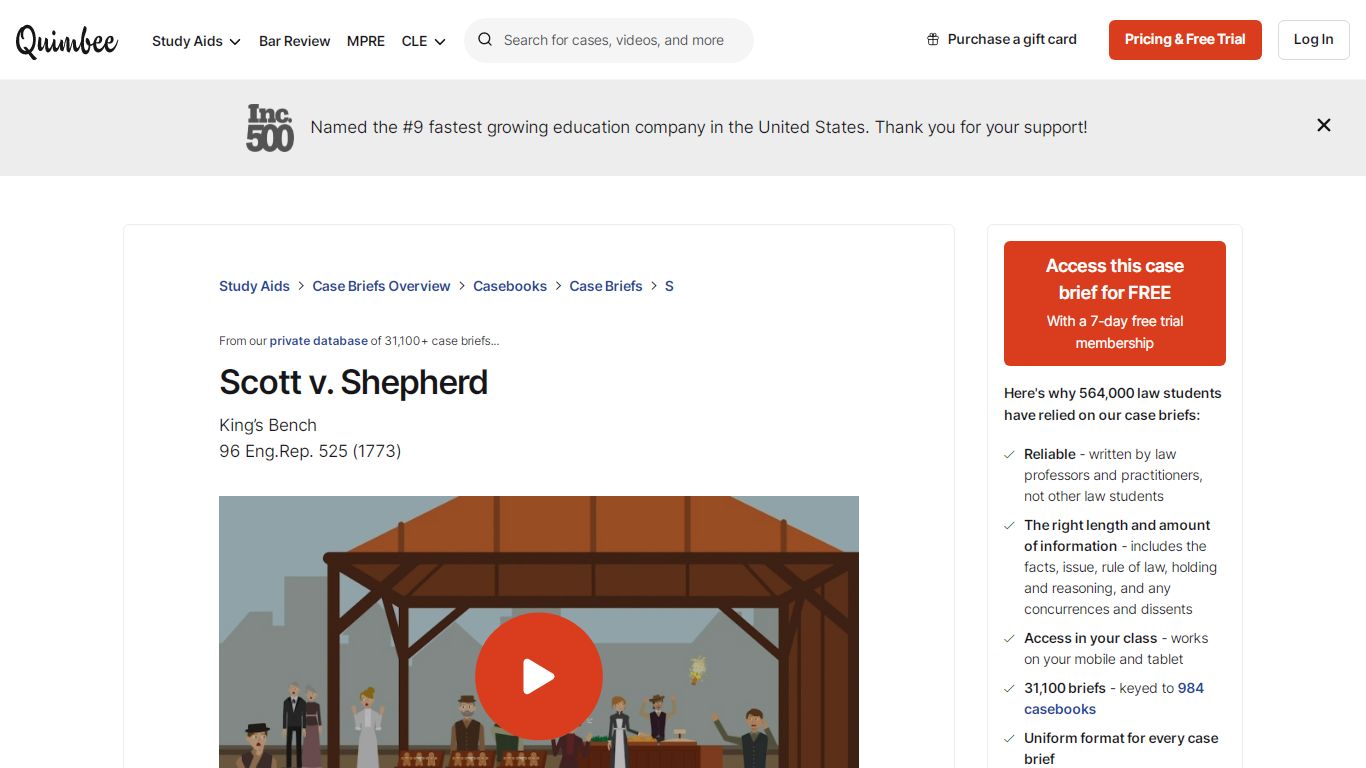Click the Inc. 500 badge
This screenshot has height=768, width=1366.
(x=270, y=128)
